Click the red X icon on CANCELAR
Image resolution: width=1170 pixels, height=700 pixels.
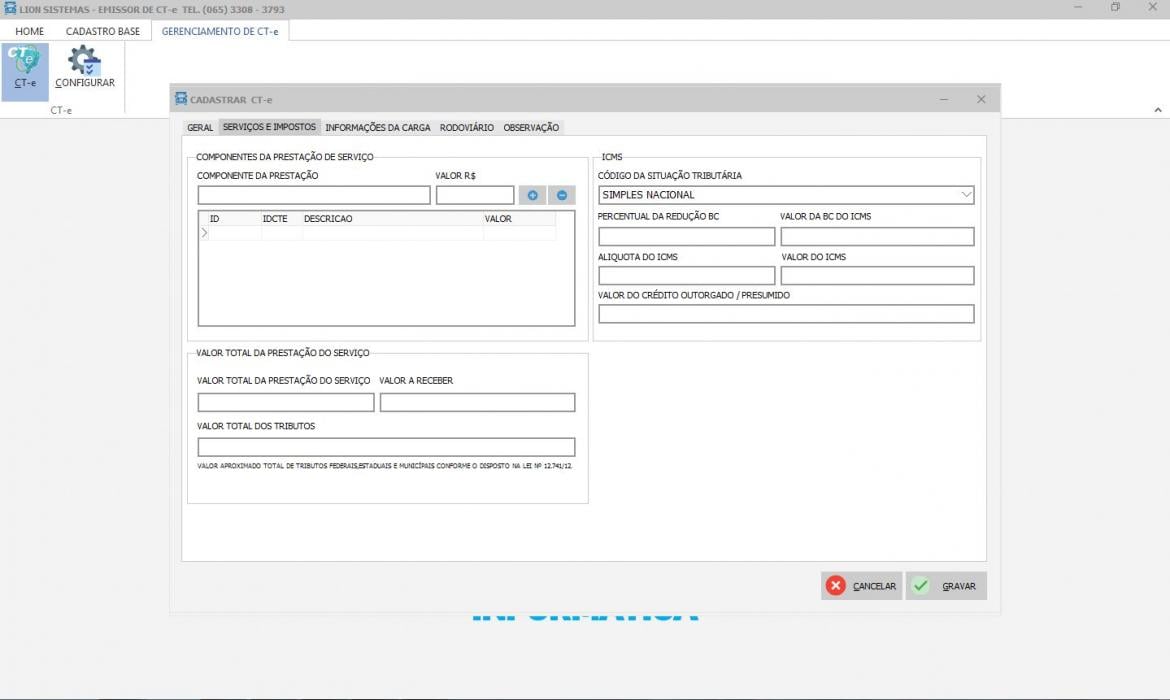tap(836, 586)
